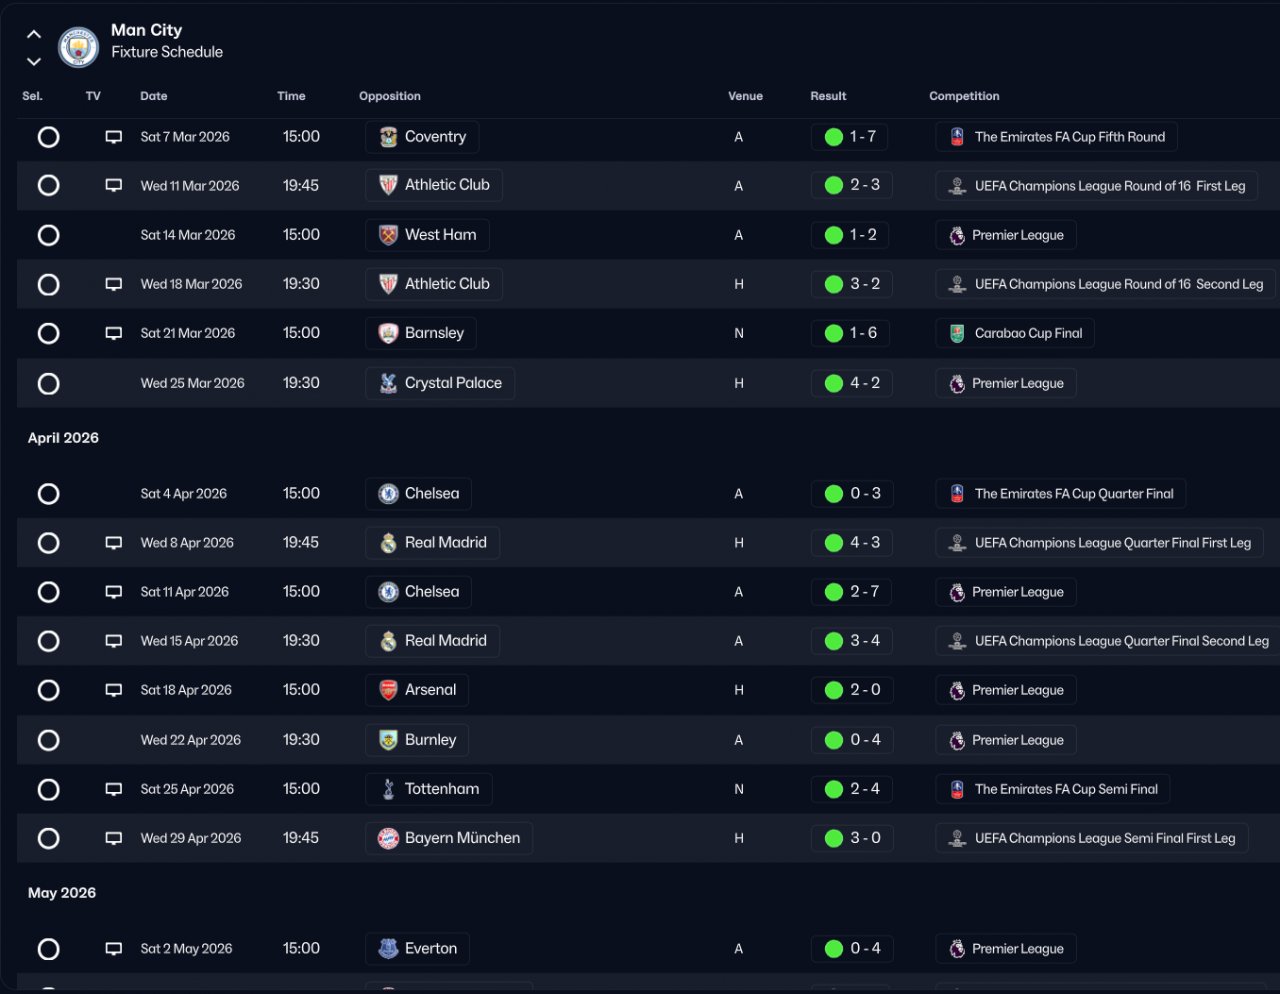This screenshot has width=1280, height=994.
Task: Click the West Ham club crest
Action: coord(388,235)
